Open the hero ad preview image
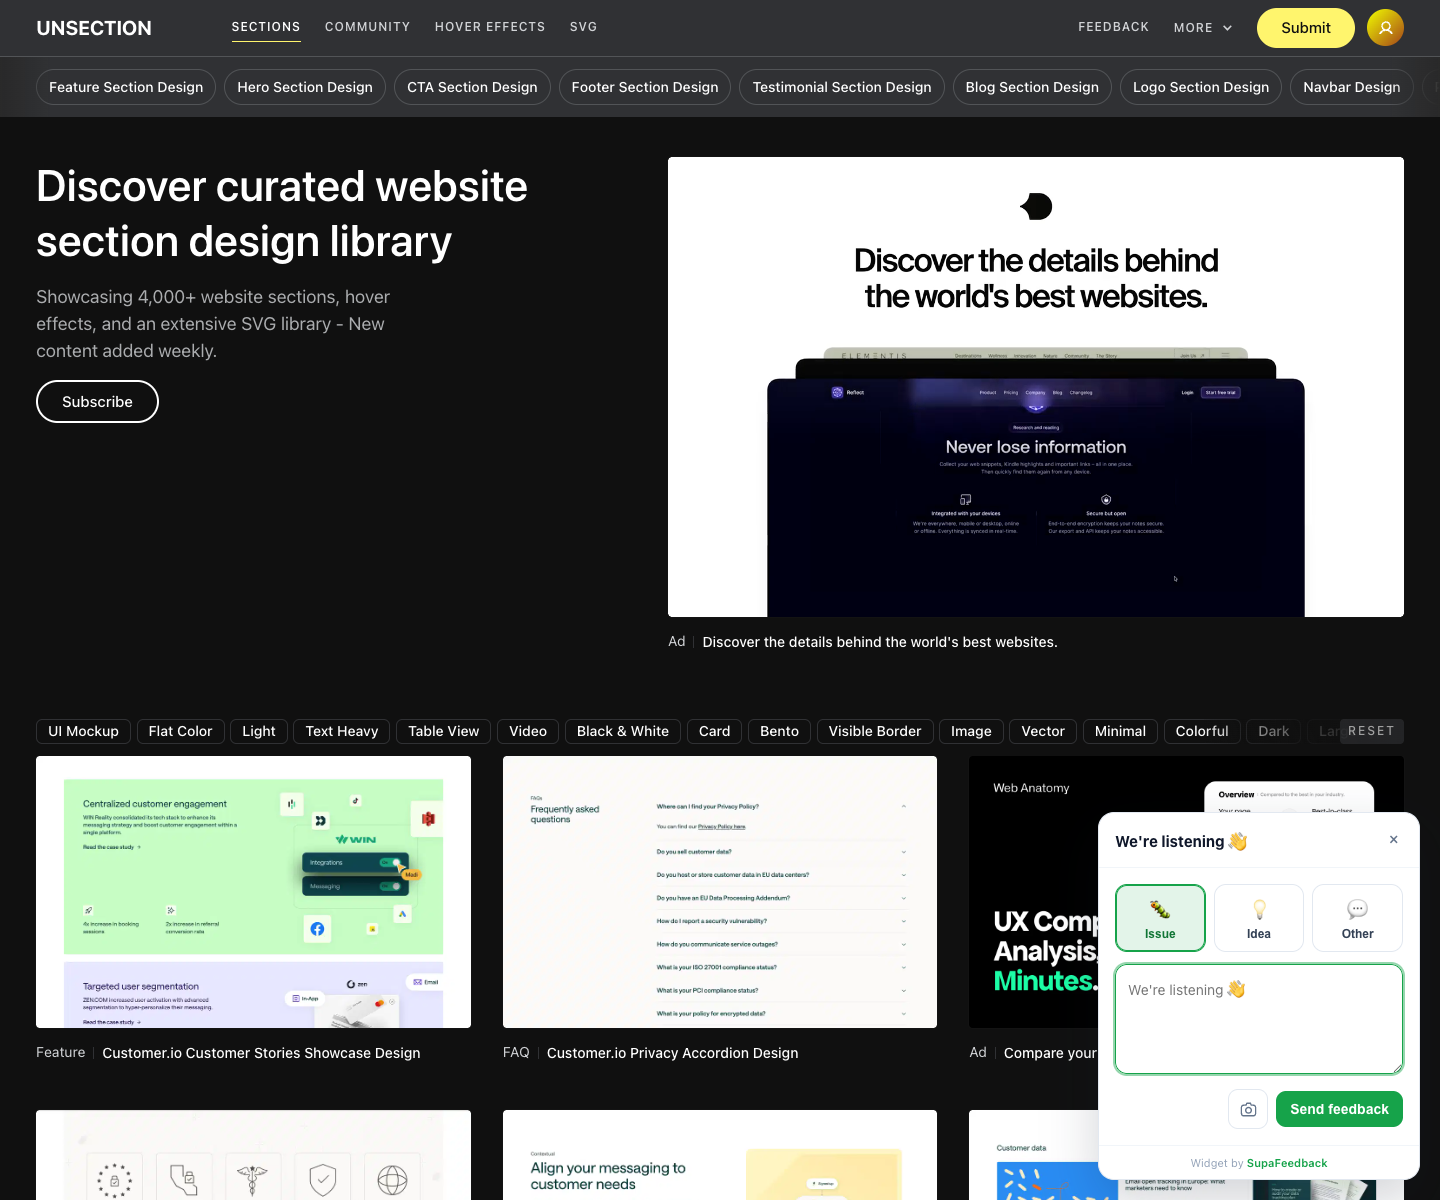 coord(1036,387)
